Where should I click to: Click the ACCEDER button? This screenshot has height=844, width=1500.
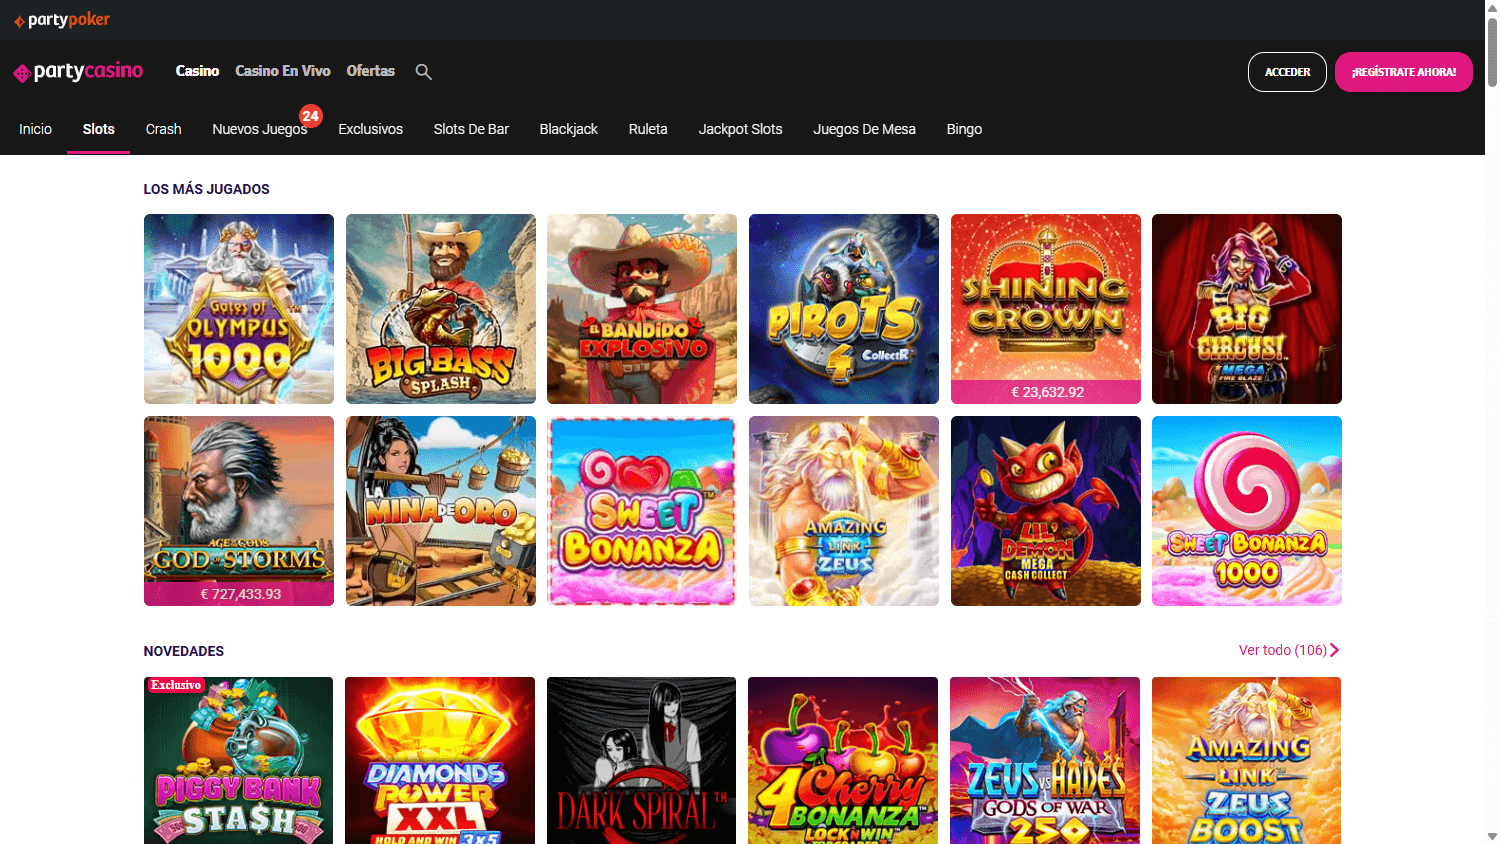click(x=1287, y=71)
